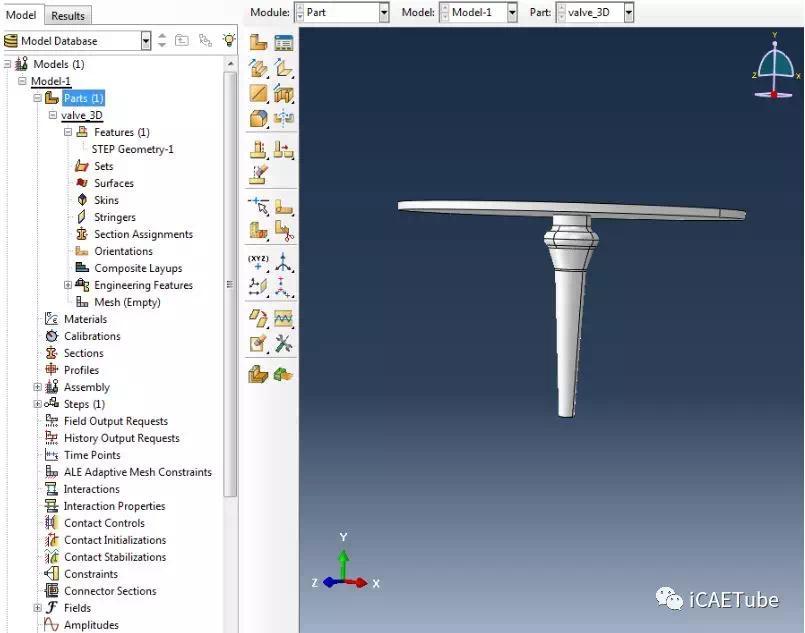
Task: Click the folder icon beside Model Database arrows
Action: point(182,40)
